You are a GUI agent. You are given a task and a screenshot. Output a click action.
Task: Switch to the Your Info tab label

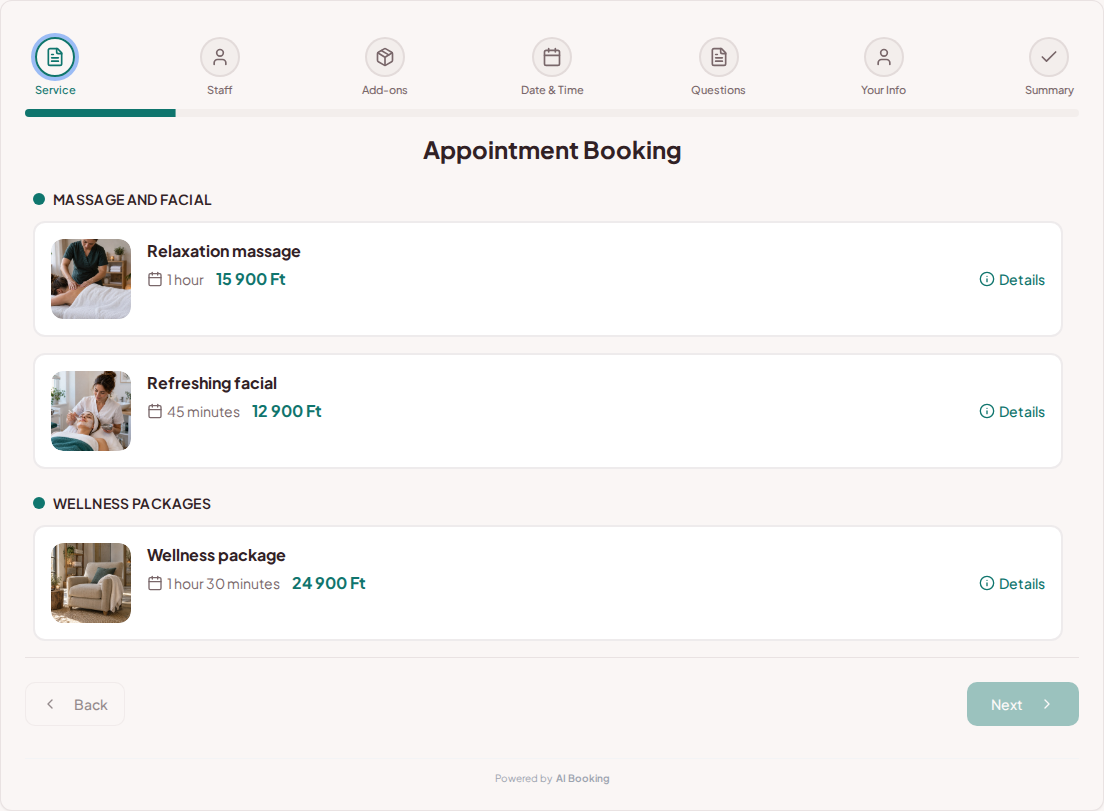[x=884, y=90]
